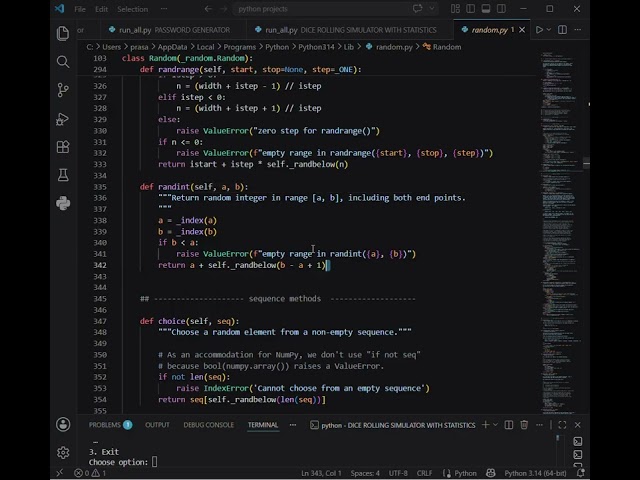The image size is (640, 480).
Task: Click Ln 343, Col 1 status item
Action: click(x=321, y=473)
